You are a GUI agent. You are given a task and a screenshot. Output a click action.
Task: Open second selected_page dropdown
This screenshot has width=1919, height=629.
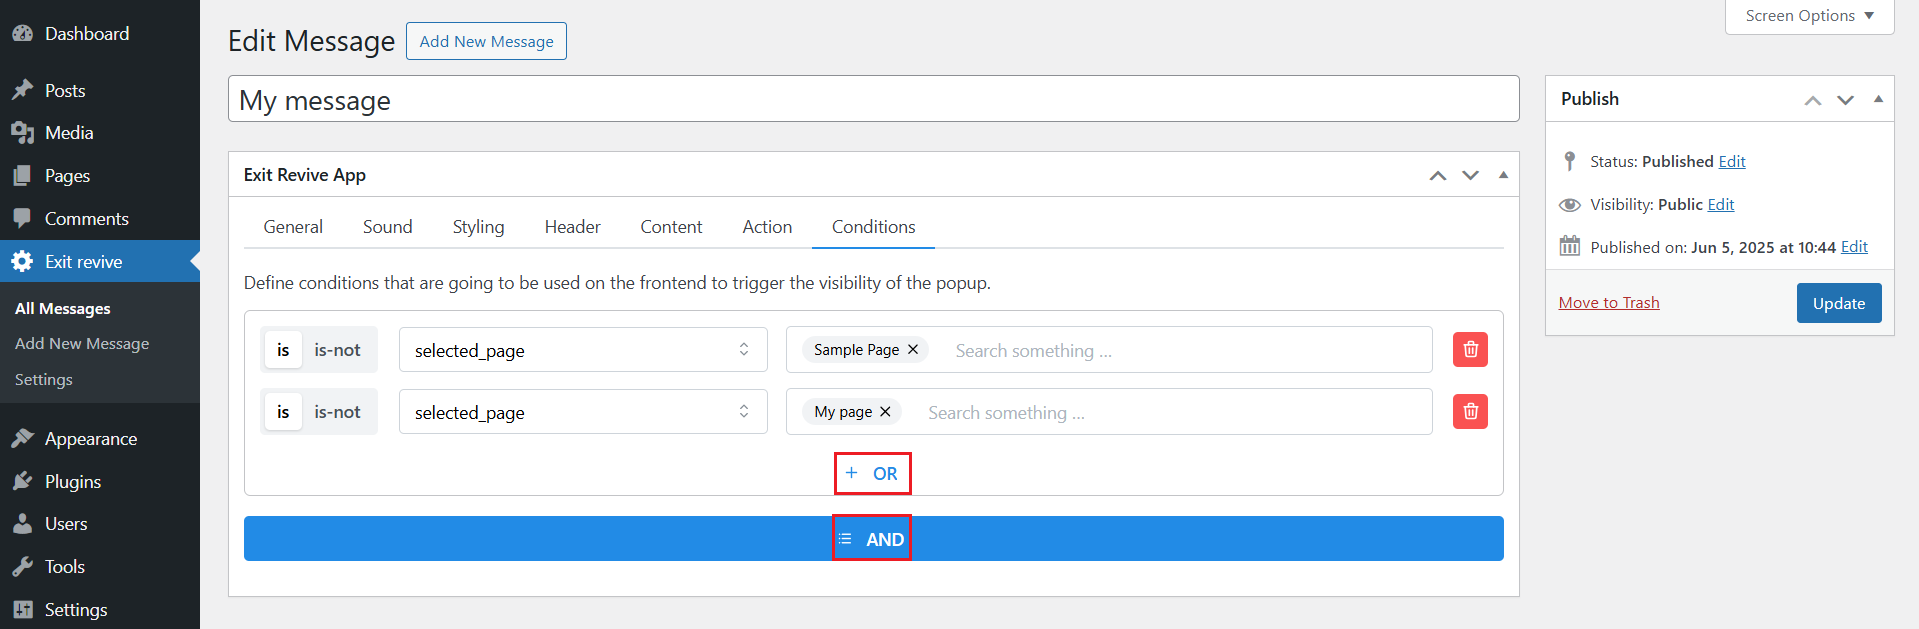(583, 412)
